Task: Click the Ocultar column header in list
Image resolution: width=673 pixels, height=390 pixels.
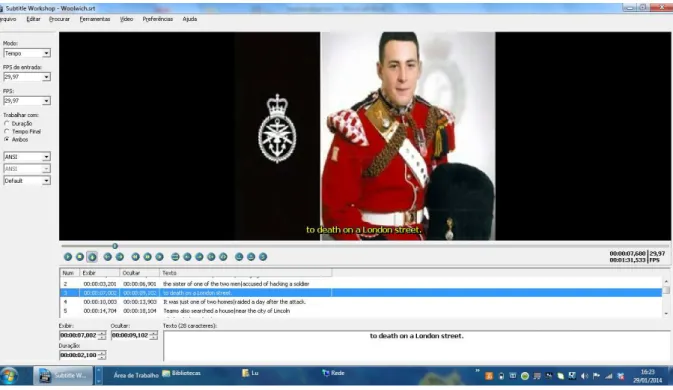Action: 139,273
